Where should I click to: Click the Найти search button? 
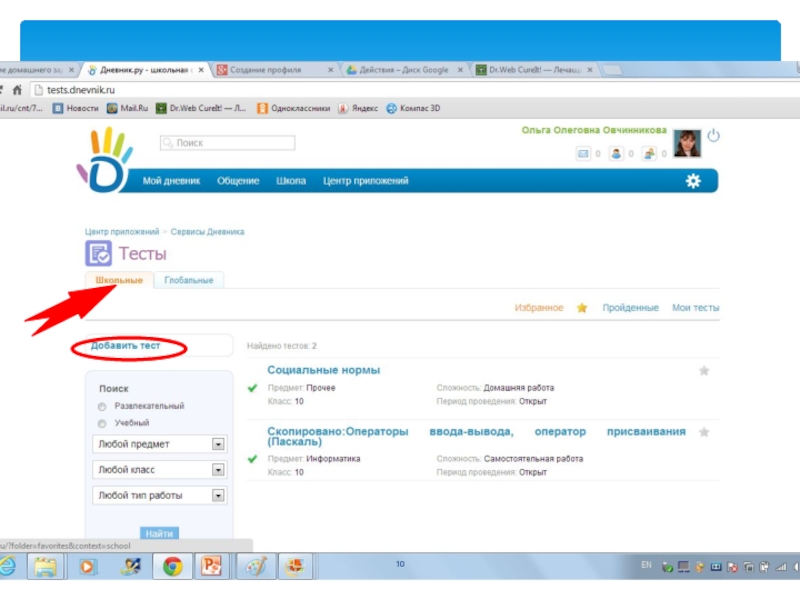[159, 533]
